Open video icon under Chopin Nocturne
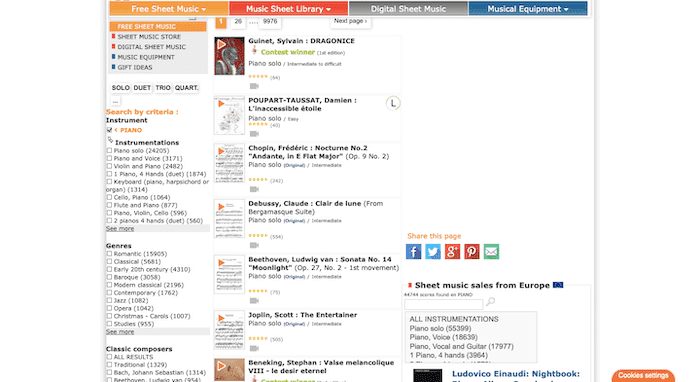This screenshot has height=382, width=700. coord(254,189)
